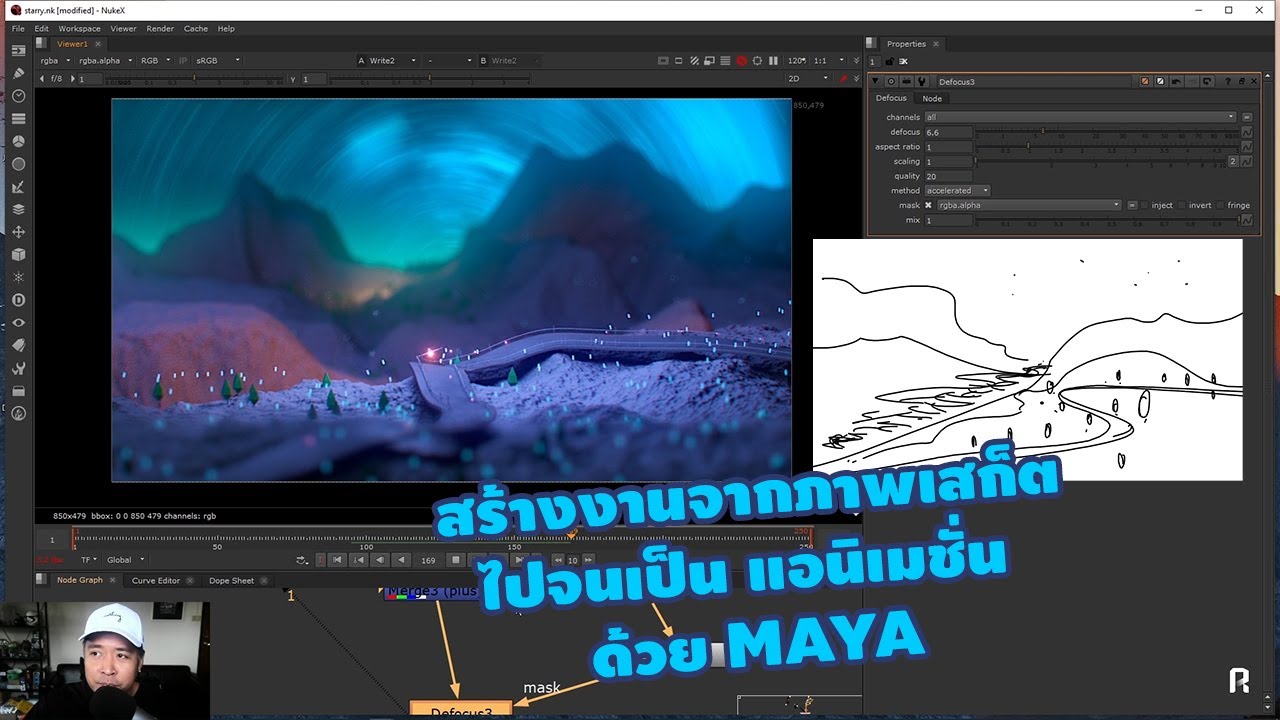The image size is (1280, 720).
Task: Go to first frame button
Action: [x=337, y=560]
